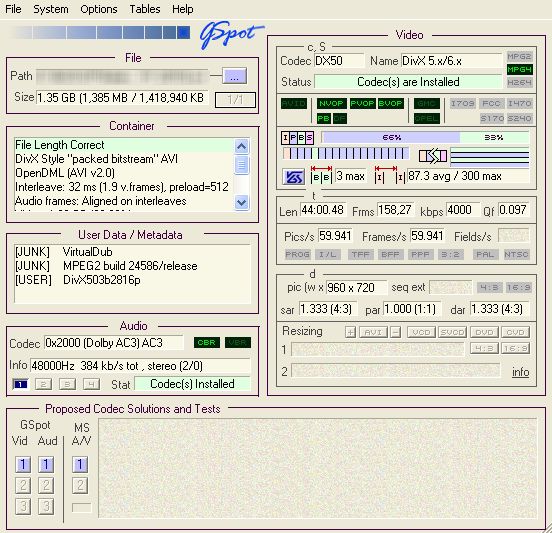Click the audio Codec field 0x2000 Dolby AC3

tap(113, 343)
